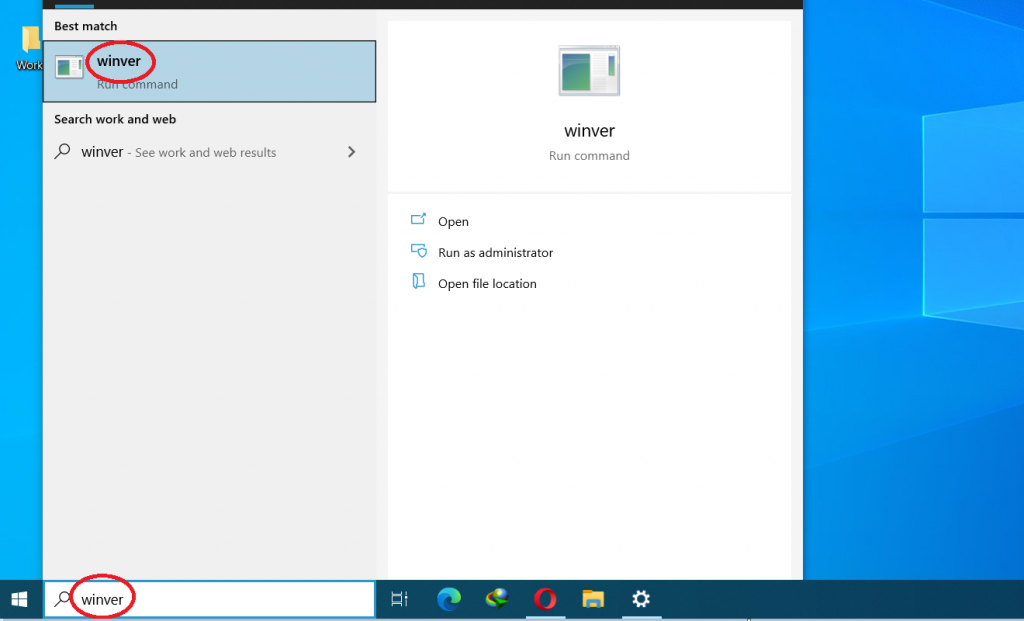Launch Microsoft Edge from taskbar
The image size is (1024, 621).
click(x=449, y=599)
